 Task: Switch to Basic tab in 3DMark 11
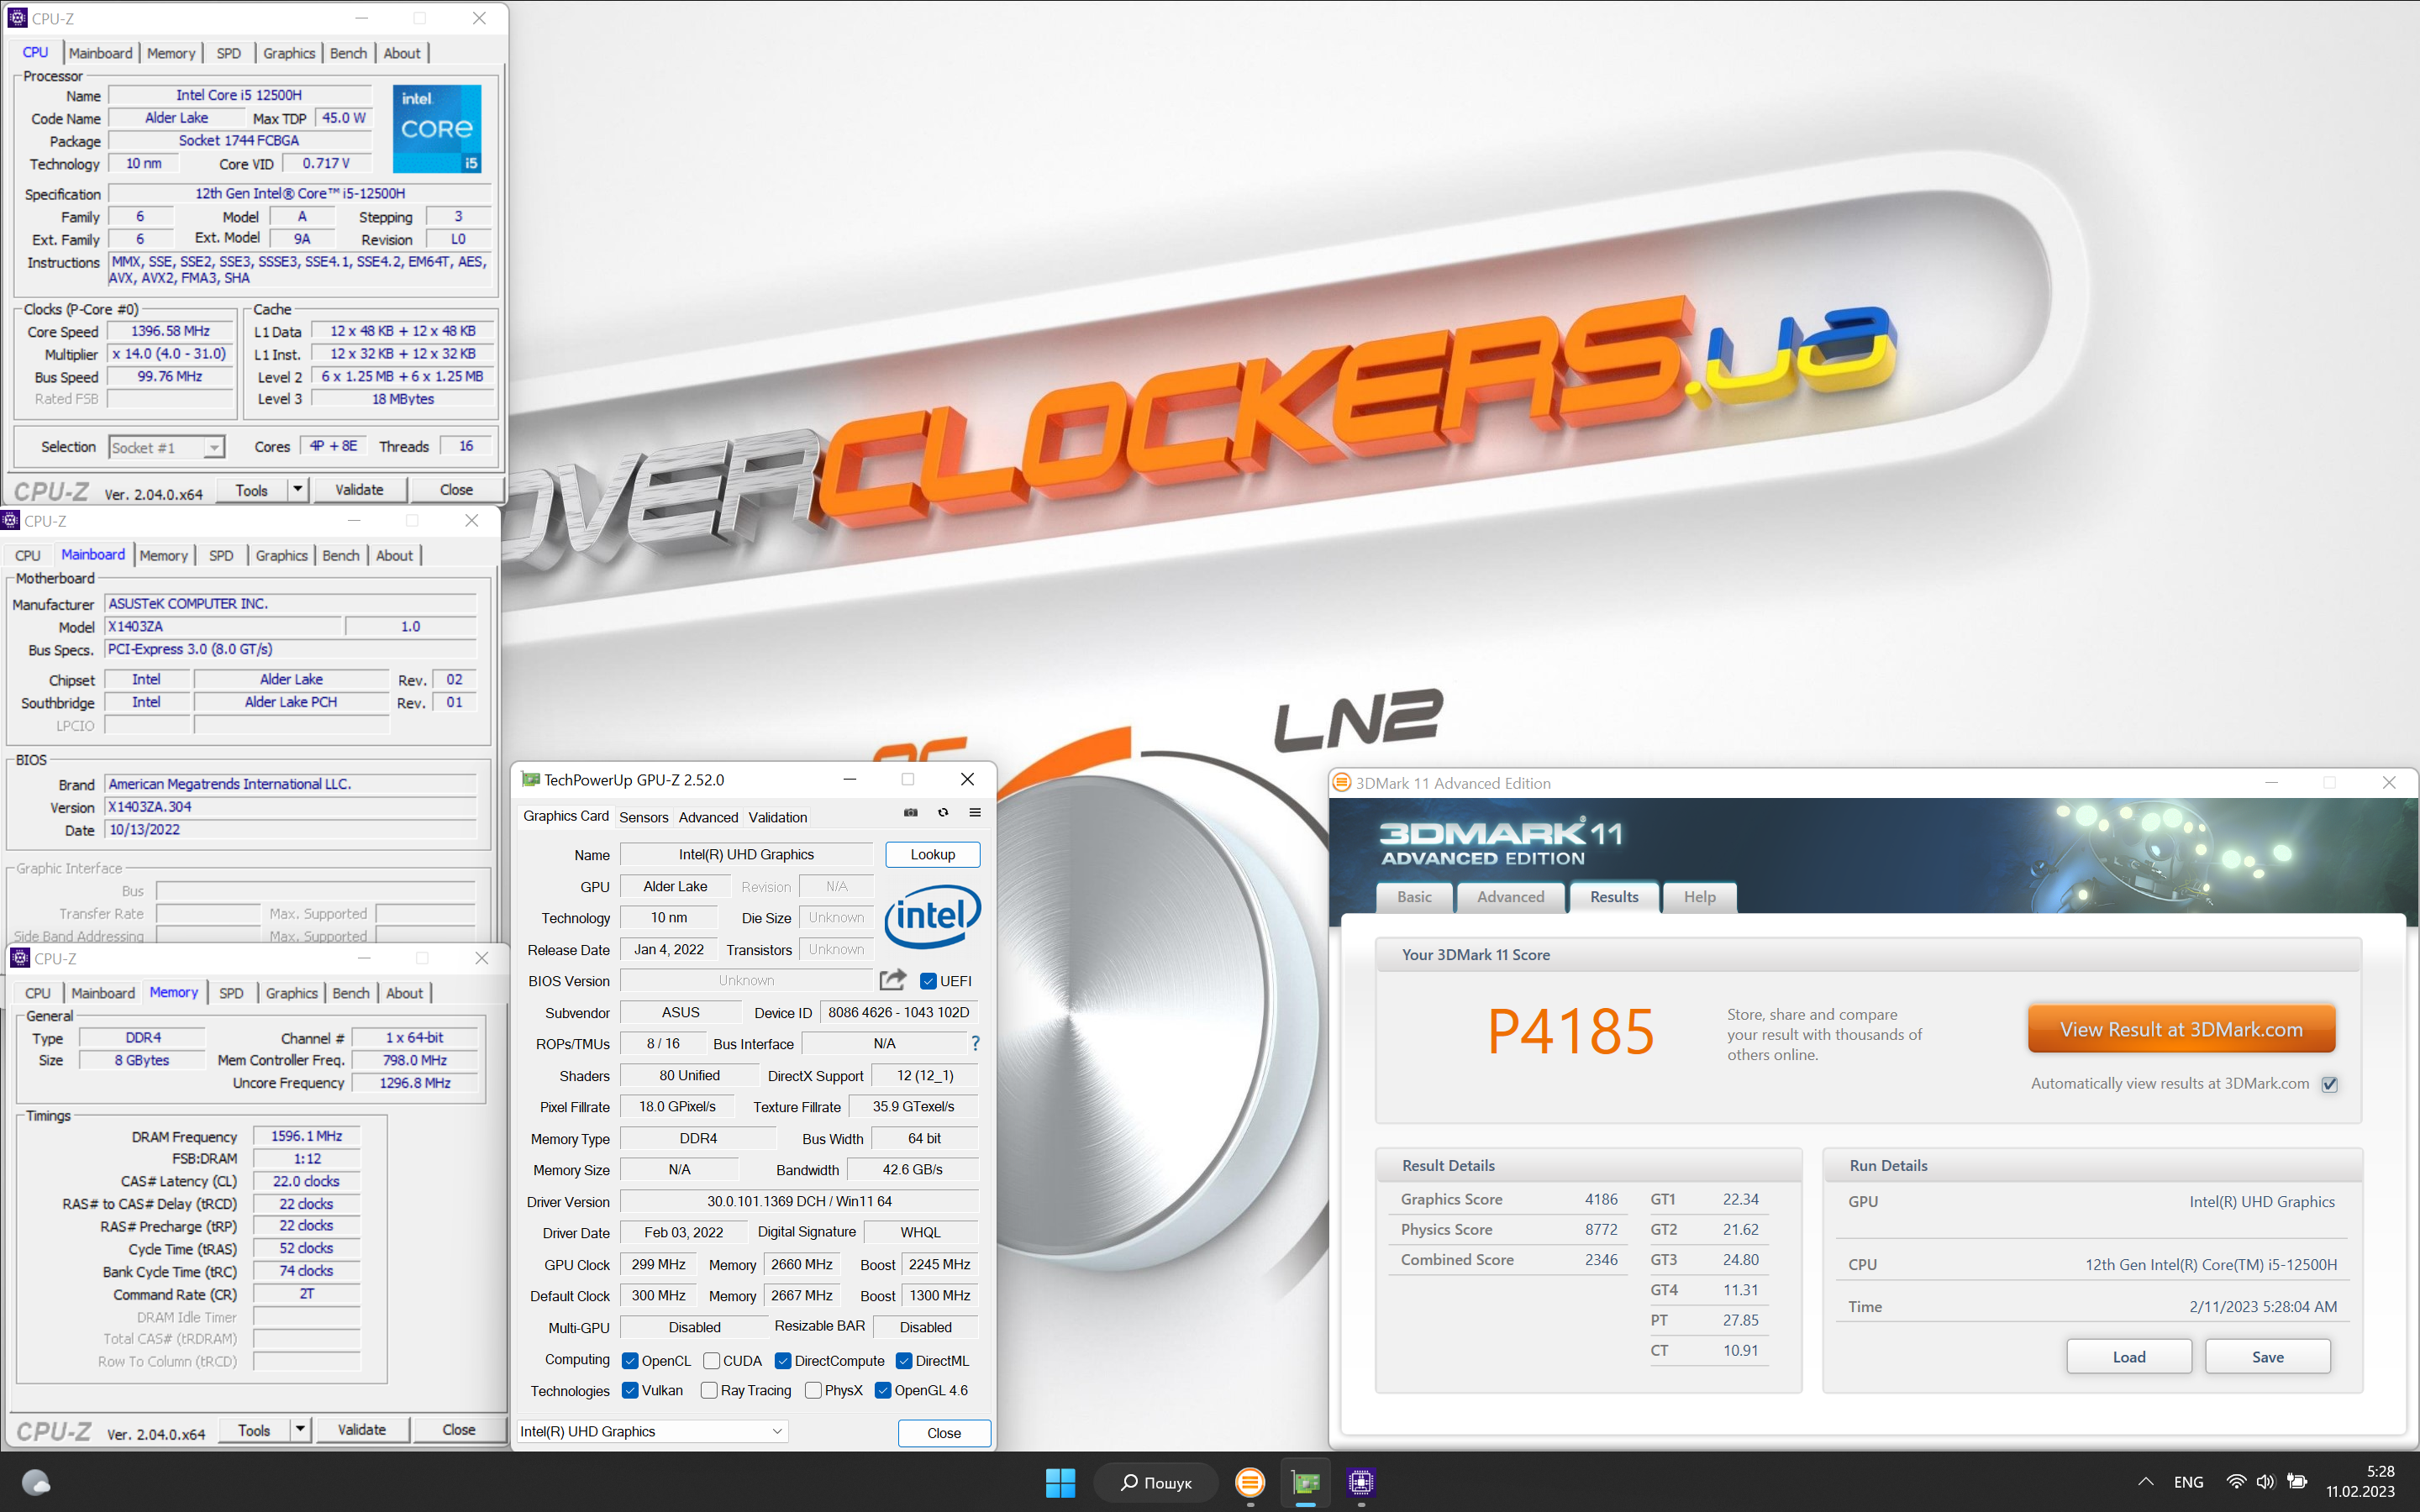(1414, 897)
